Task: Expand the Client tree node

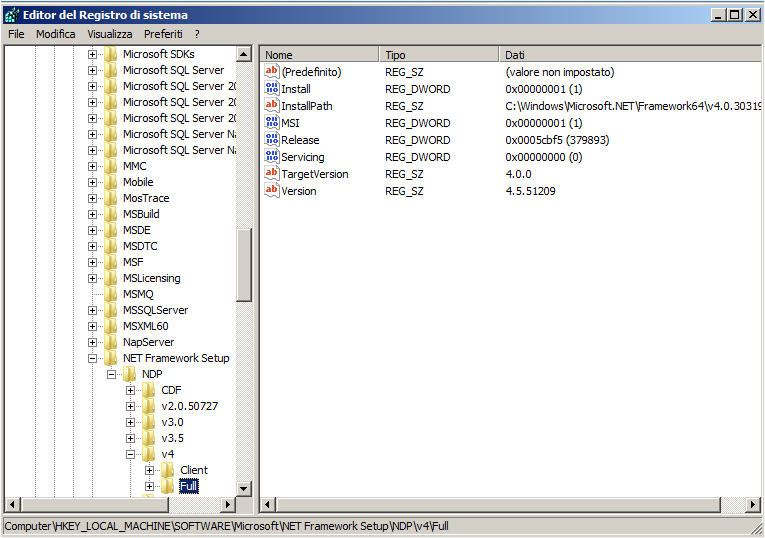Action: [149, 471]
